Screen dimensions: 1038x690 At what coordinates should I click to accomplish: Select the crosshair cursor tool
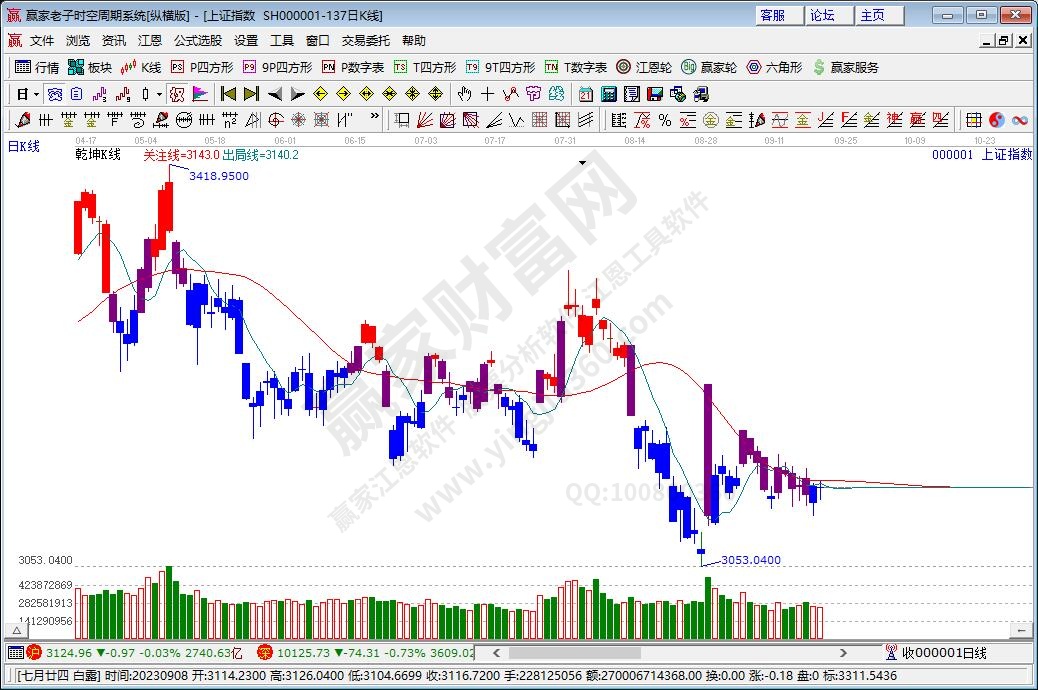click(x=487, y=94)
